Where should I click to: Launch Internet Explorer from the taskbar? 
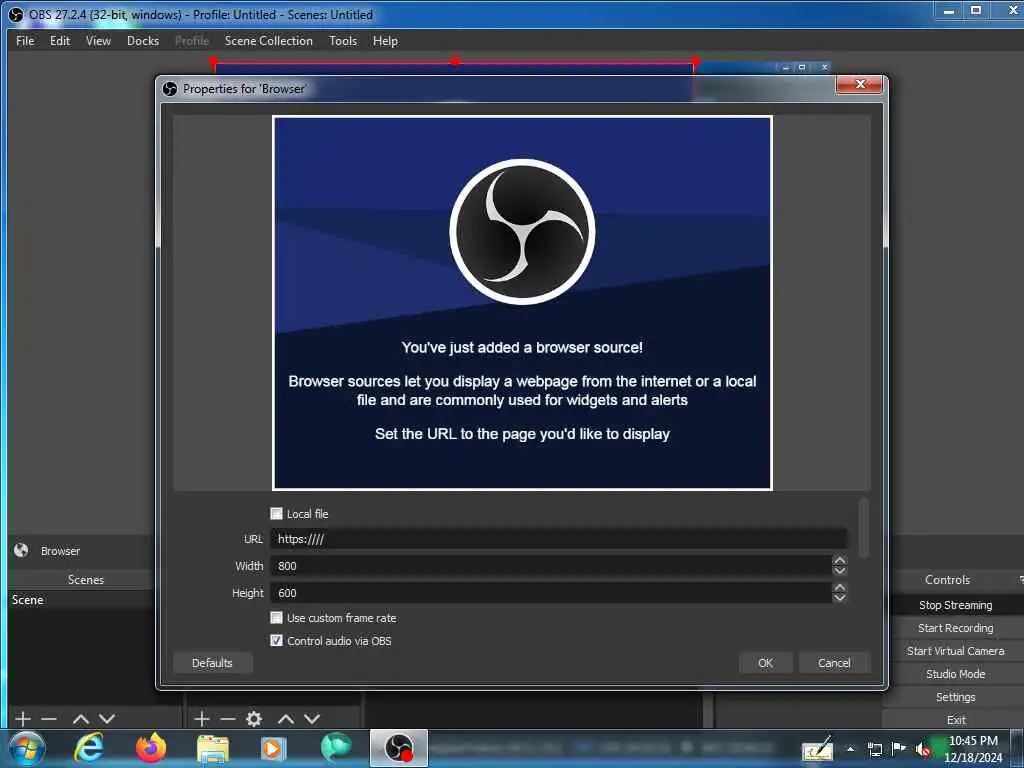[89, 748]
